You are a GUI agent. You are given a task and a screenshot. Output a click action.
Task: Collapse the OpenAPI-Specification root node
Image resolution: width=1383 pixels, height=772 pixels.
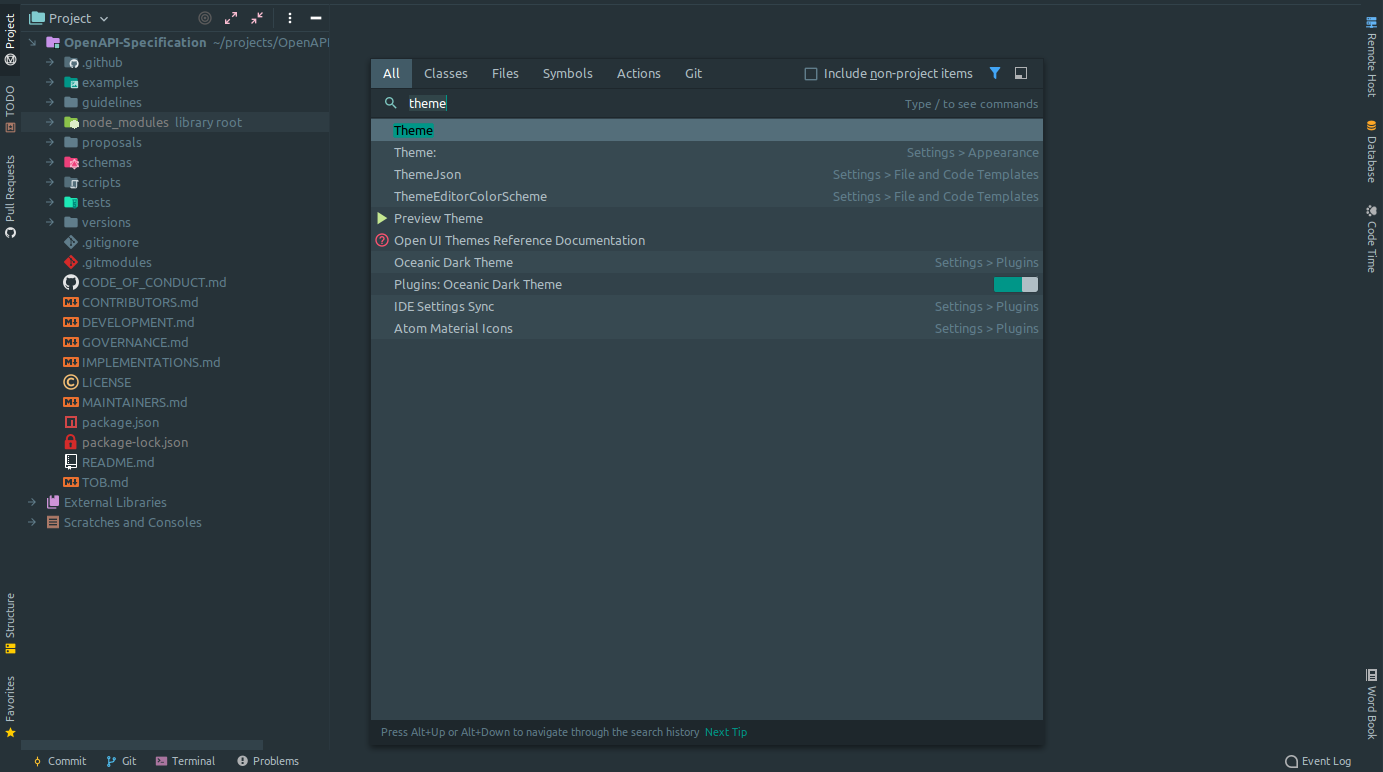point(32,42)
